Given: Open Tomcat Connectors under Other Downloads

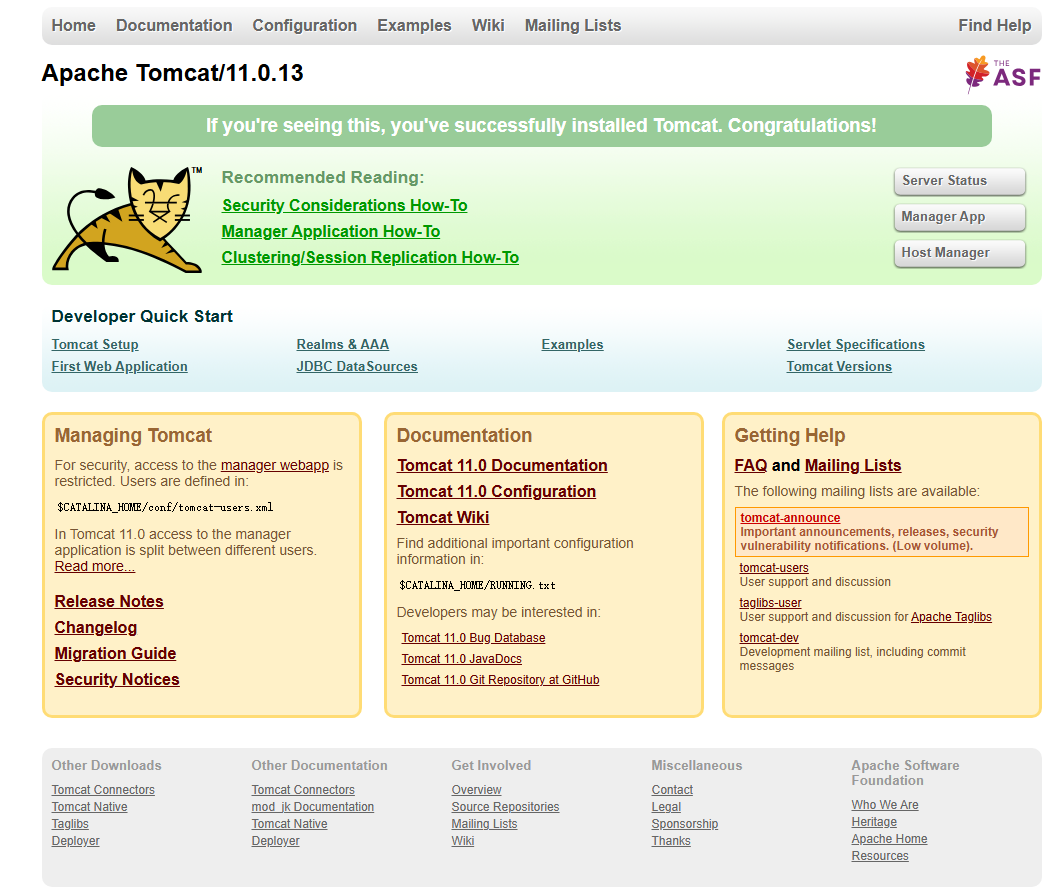Looking at the screenshot, I should click(x=103, y=790).
